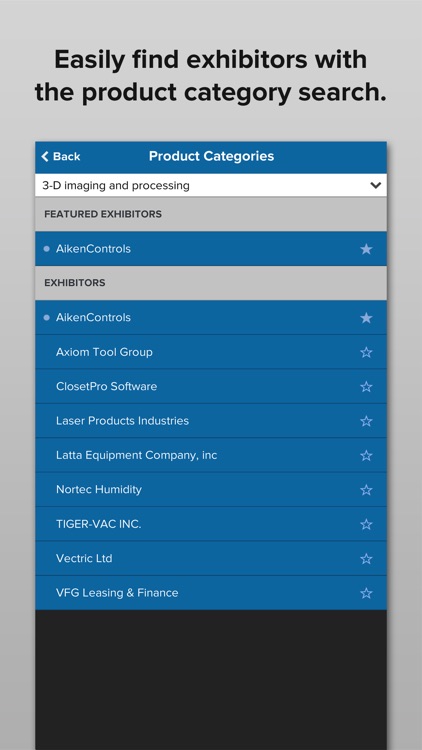Open Axiom Tool Group exhibitor entry
The width and height of the screenshot is (422, 750).
pyautogui.click(x=211, y=352)
